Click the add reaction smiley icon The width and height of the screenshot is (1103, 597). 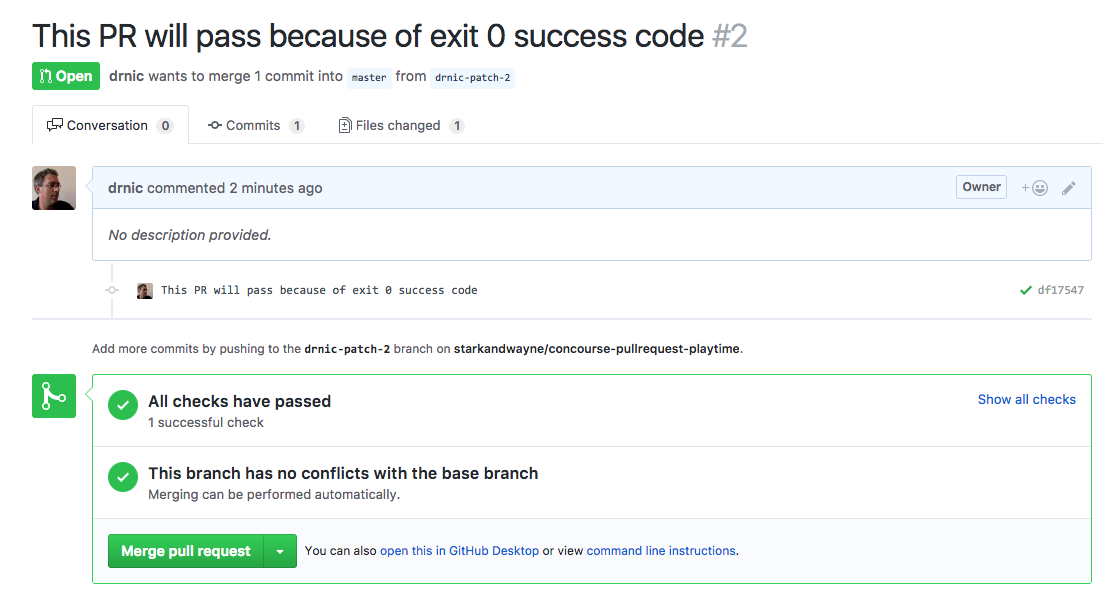click(x=1035, y=188)
